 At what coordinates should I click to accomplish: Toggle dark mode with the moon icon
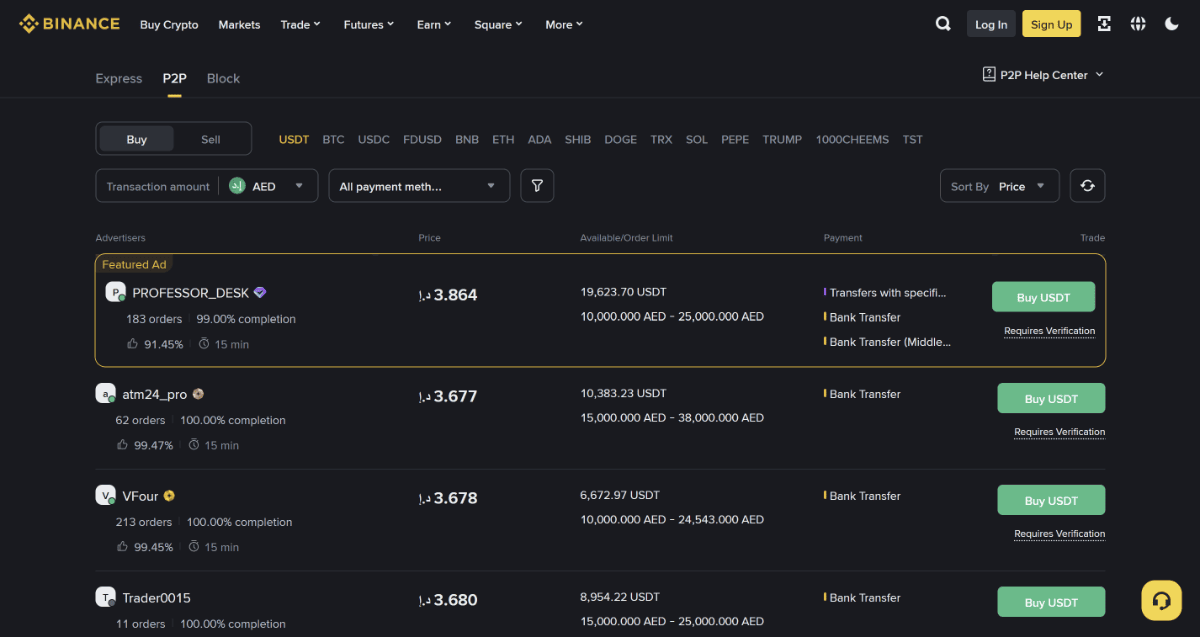pyautogui.click(x=1171, y=23)
